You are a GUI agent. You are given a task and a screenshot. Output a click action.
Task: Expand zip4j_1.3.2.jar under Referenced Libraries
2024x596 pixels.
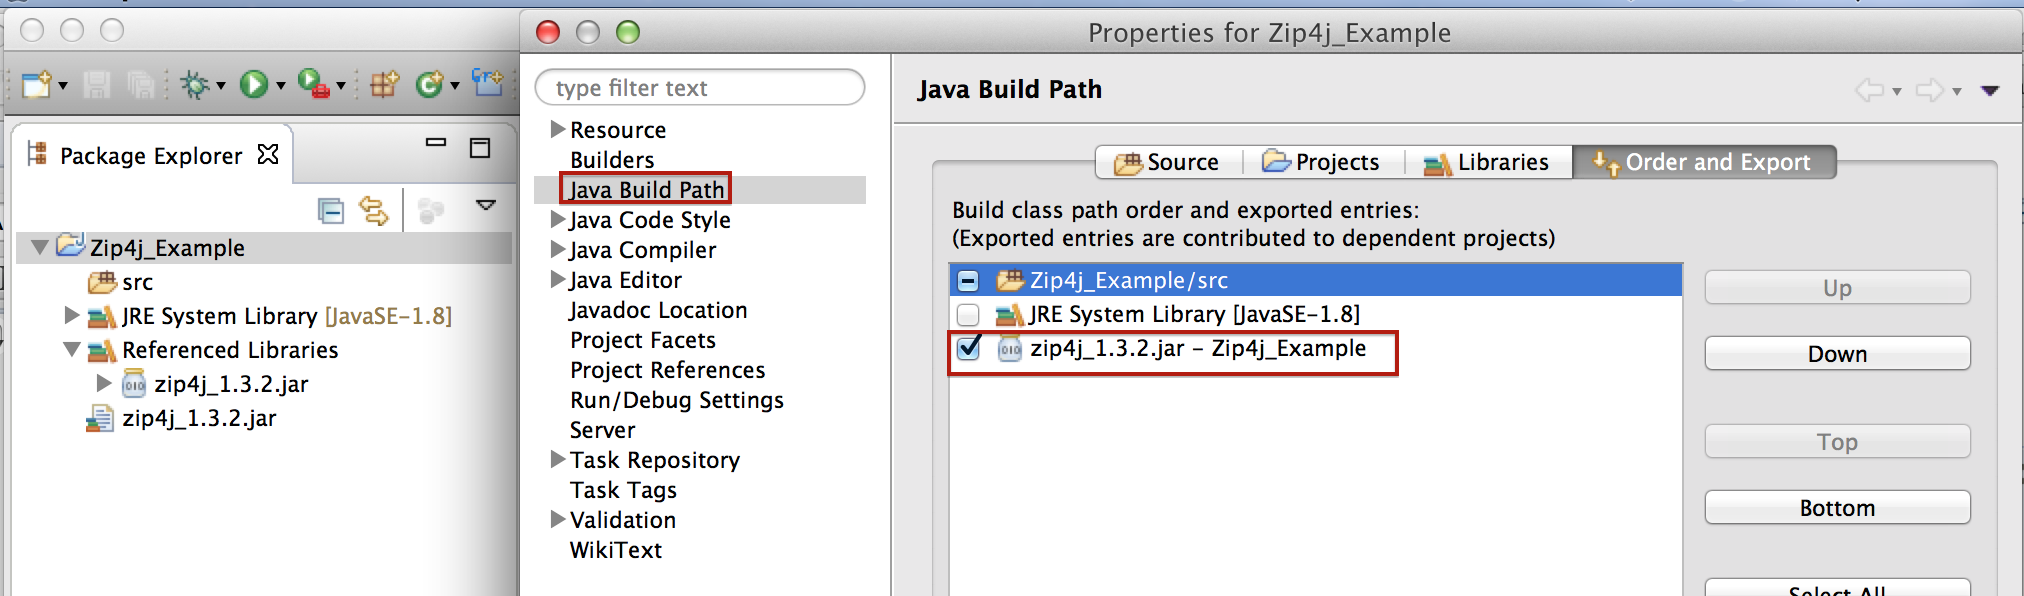pos(104,384)
